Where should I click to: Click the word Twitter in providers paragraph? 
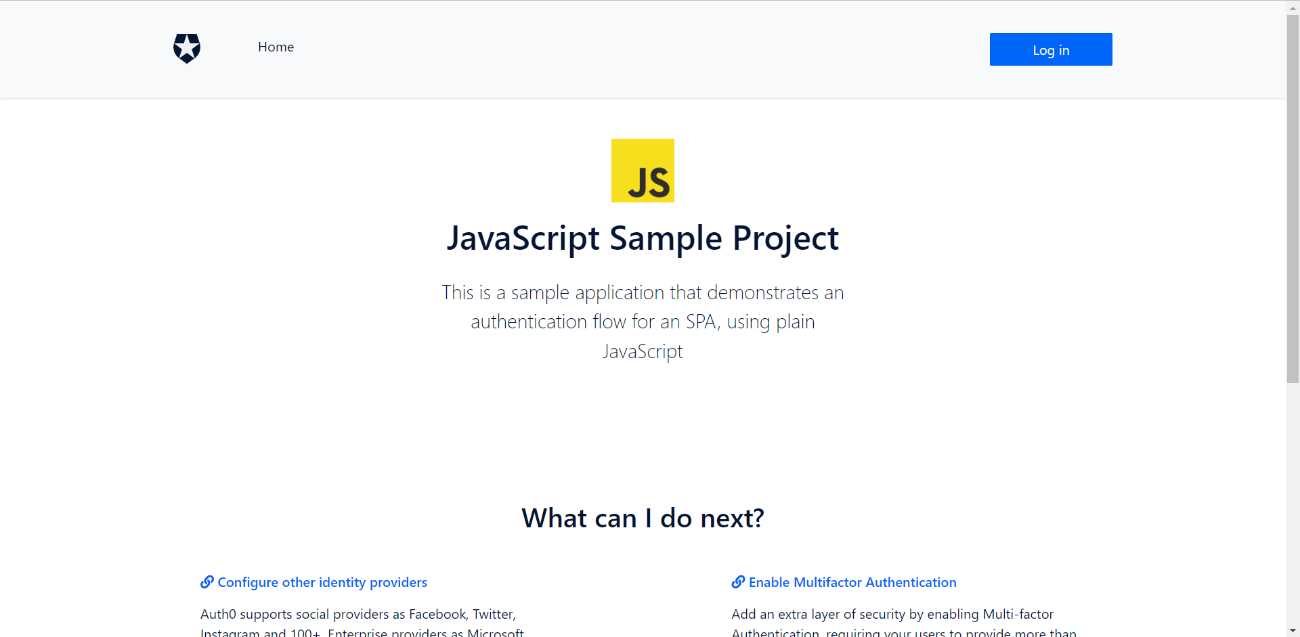coord(492,614)
